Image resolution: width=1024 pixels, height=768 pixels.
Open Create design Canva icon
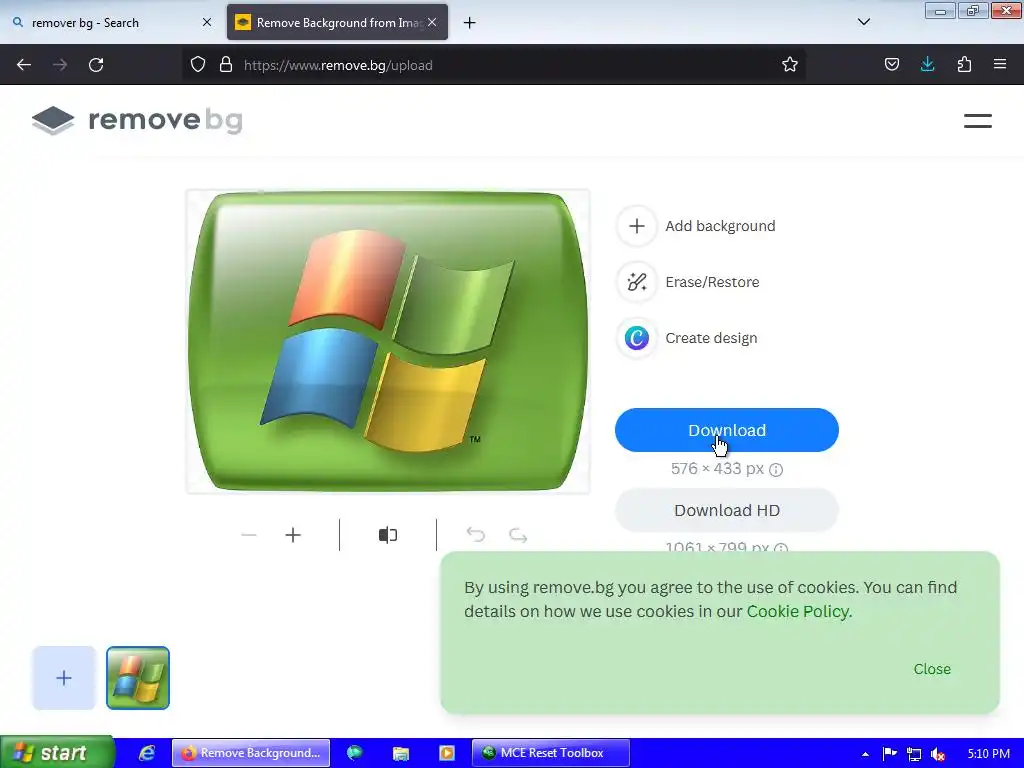coord(637,338)
